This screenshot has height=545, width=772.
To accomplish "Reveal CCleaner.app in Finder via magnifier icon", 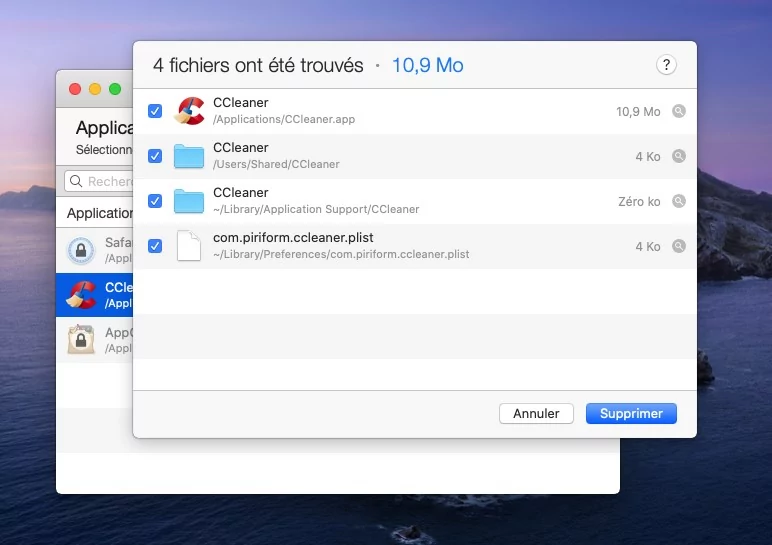I will tap(678, 111).
